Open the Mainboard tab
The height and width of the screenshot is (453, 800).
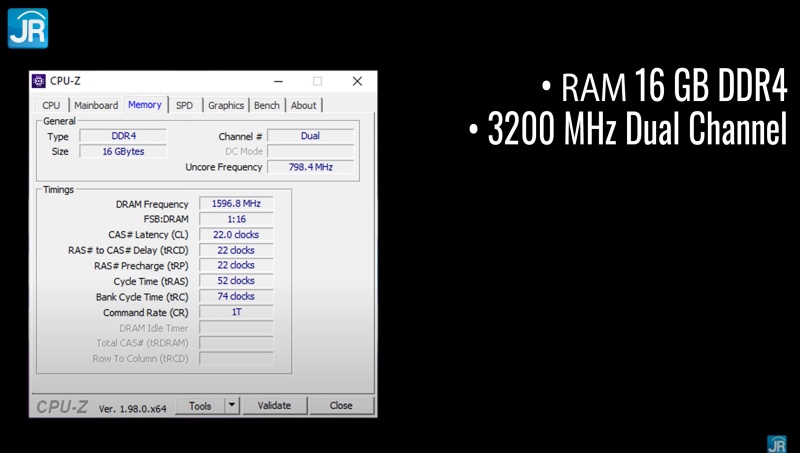click(96, 106)
